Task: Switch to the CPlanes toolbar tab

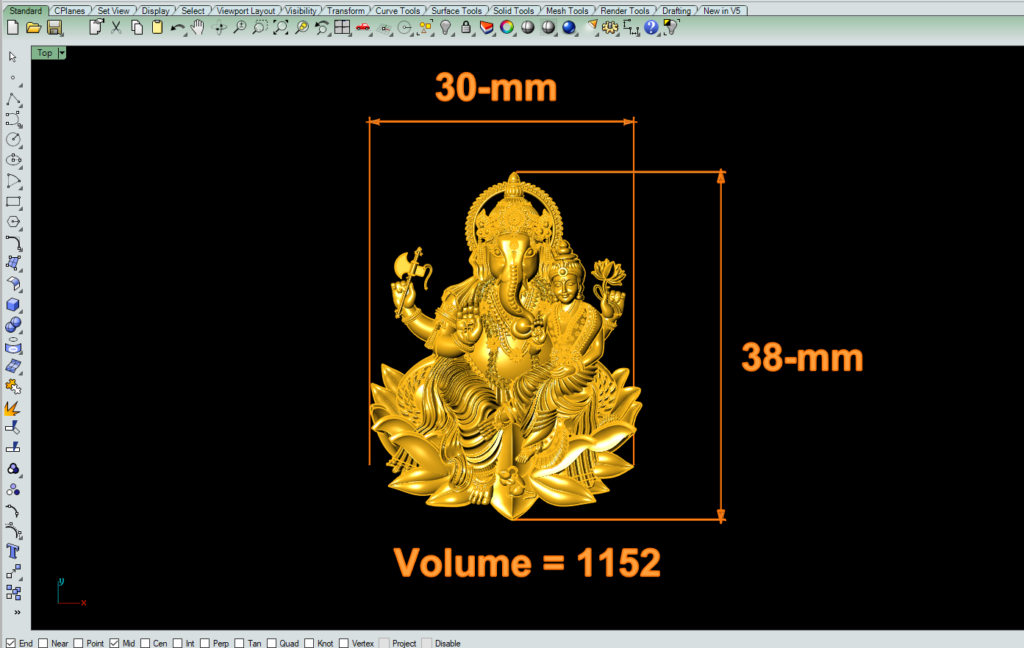Action: pyautogui.click(x=69, y=10)
